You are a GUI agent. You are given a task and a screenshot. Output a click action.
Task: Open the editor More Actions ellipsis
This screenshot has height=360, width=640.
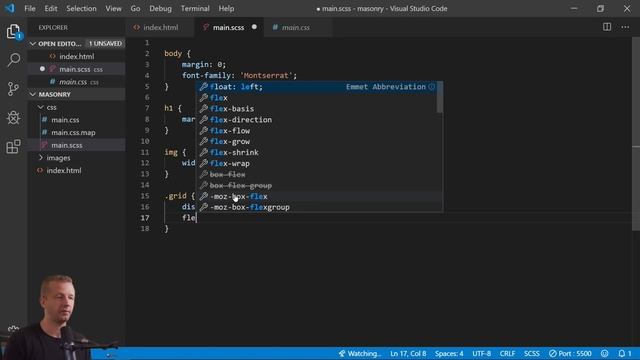coord(625,27)
